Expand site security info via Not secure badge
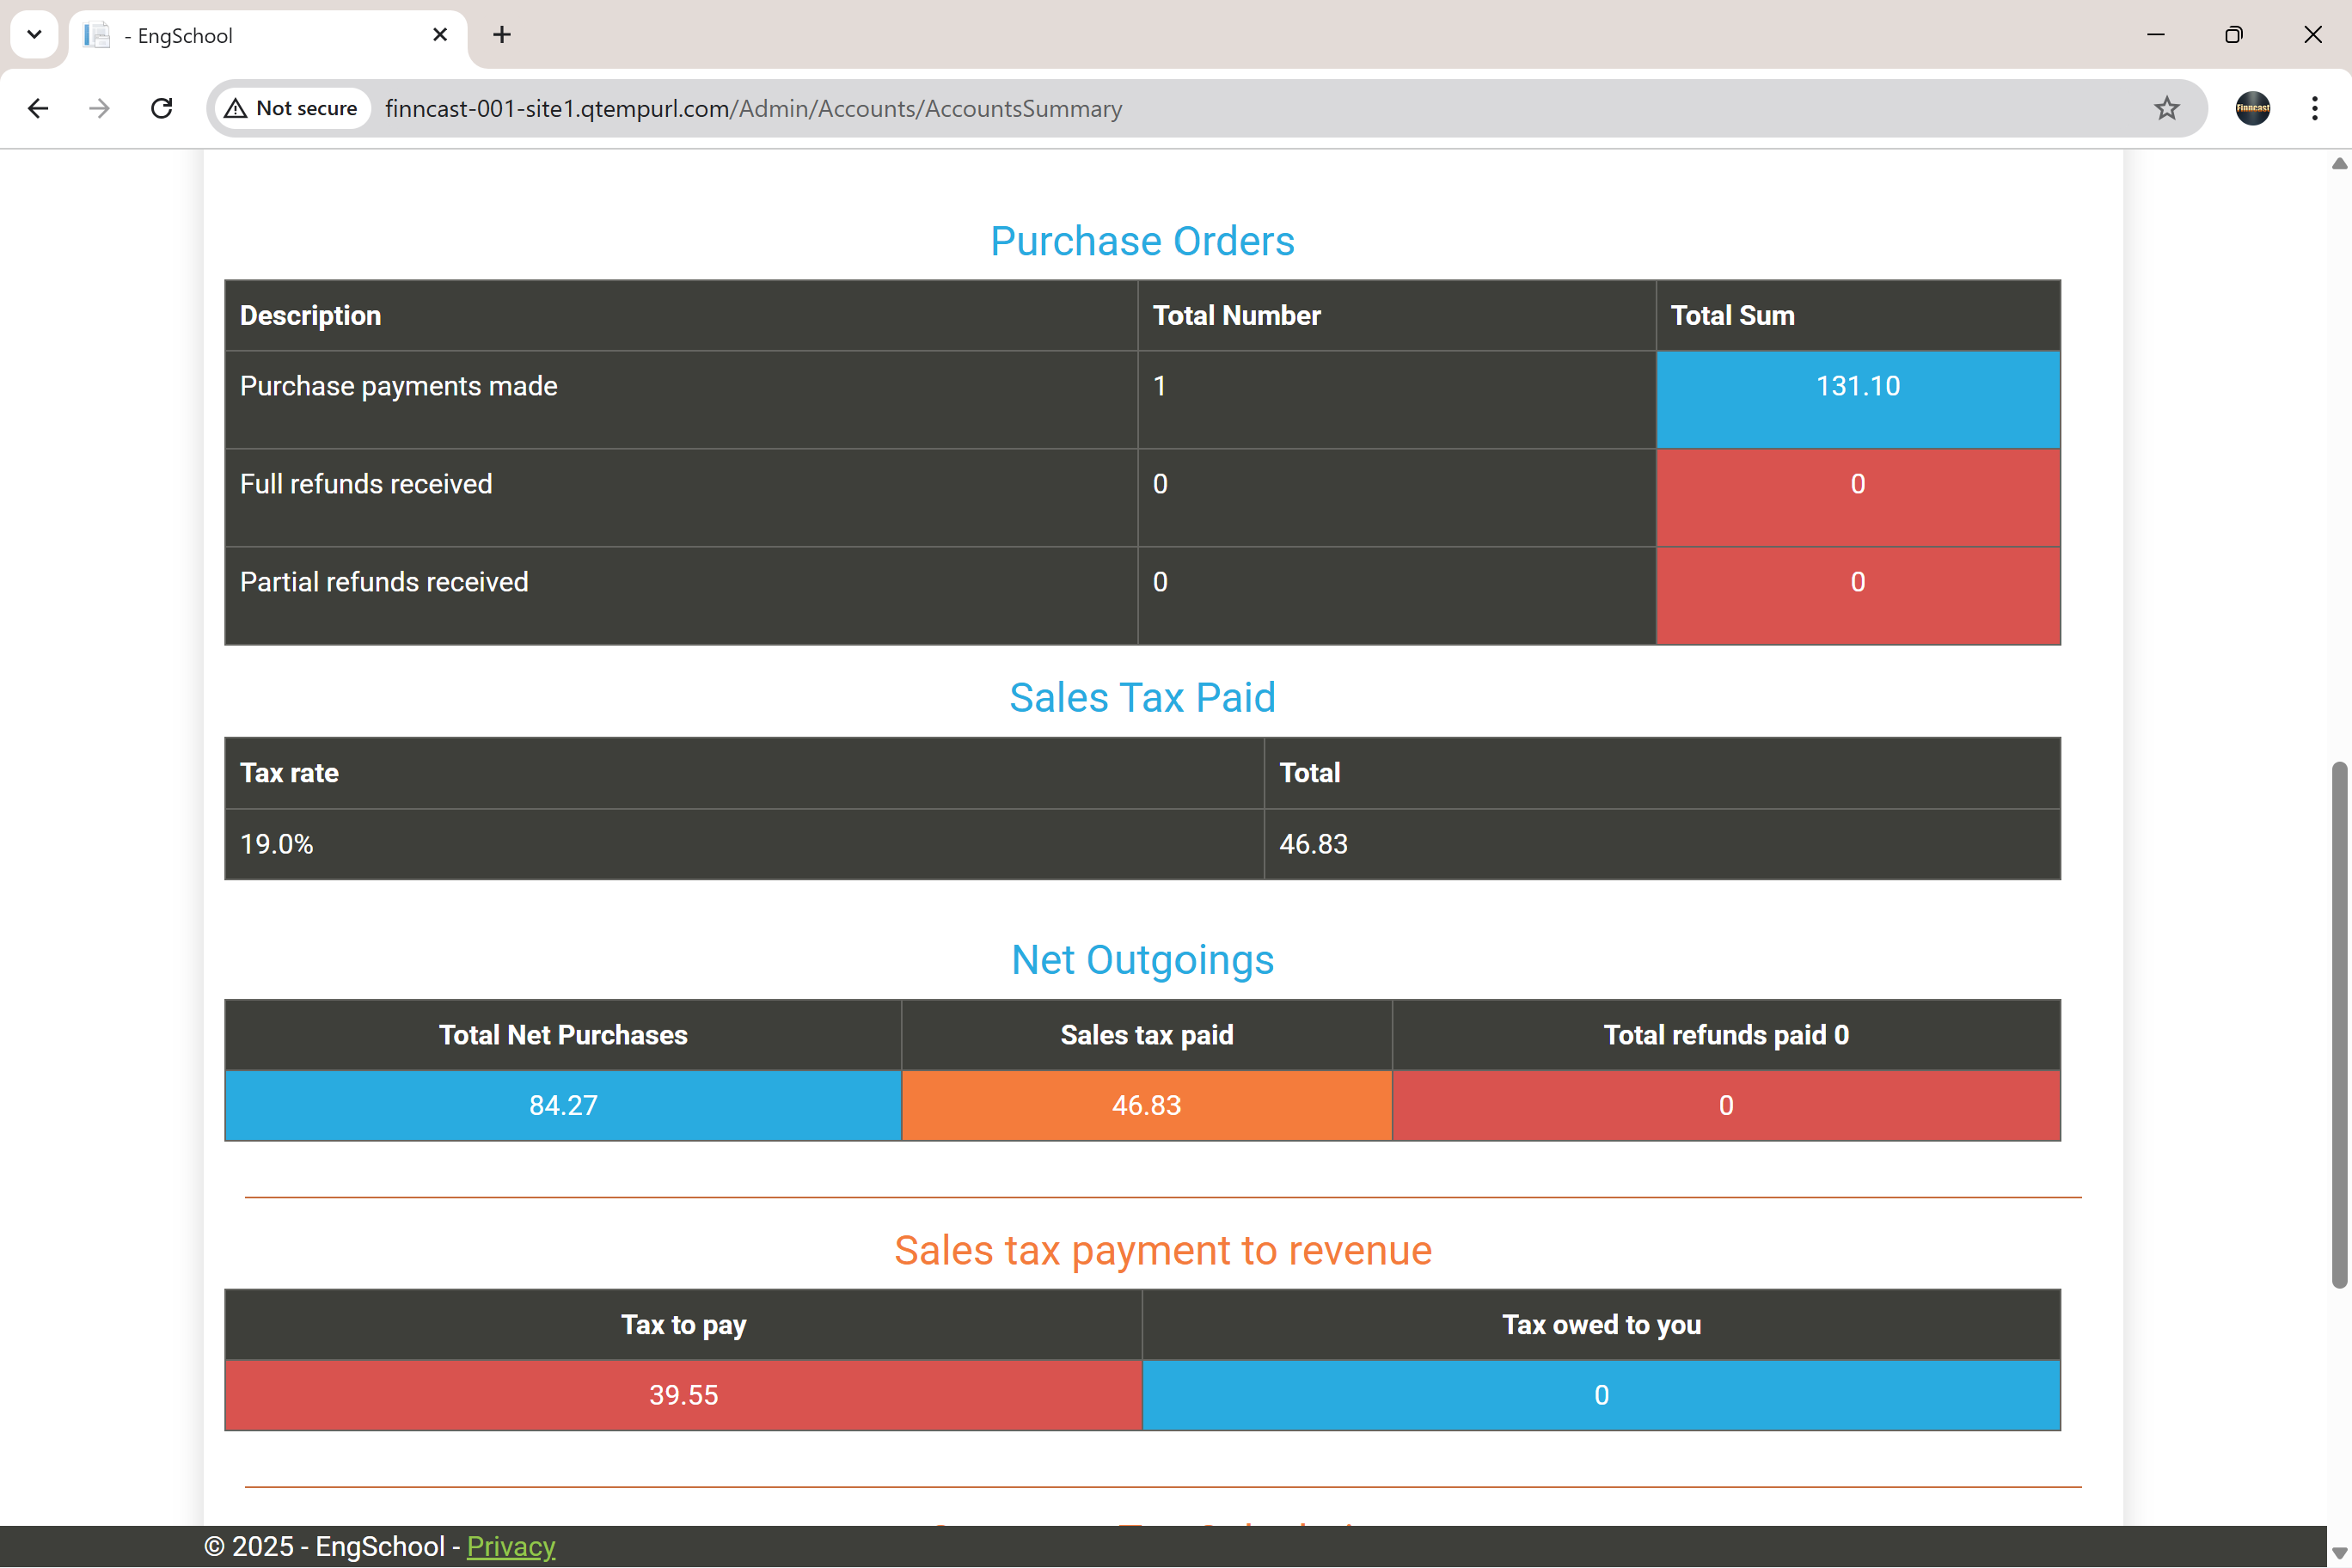Screen dimensions: 2352x1568 pyautogui.click(x=290, y=108)
